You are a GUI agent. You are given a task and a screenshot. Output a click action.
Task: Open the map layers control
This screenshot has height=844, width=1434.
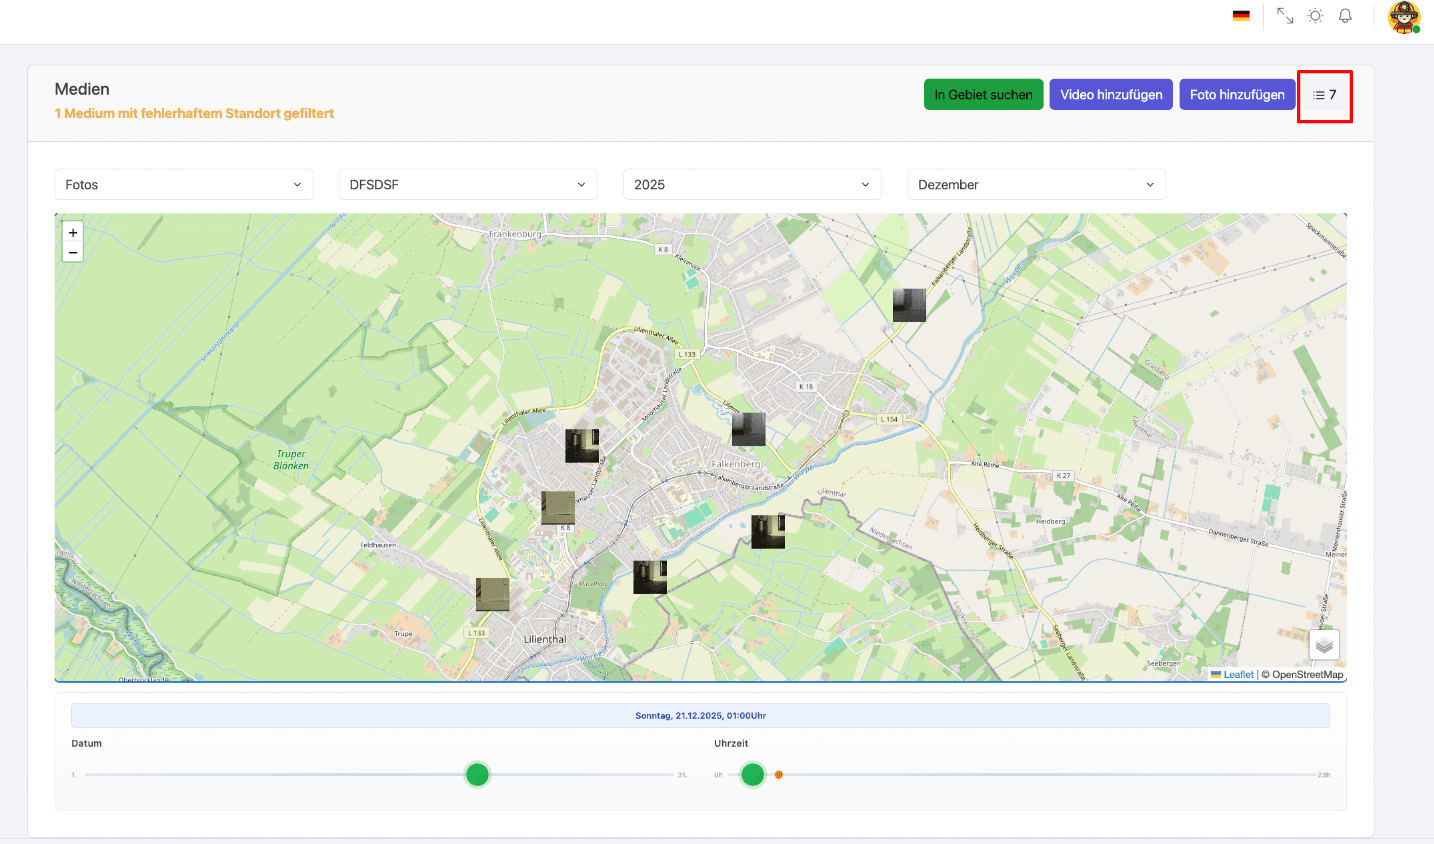click(1323, 645)
